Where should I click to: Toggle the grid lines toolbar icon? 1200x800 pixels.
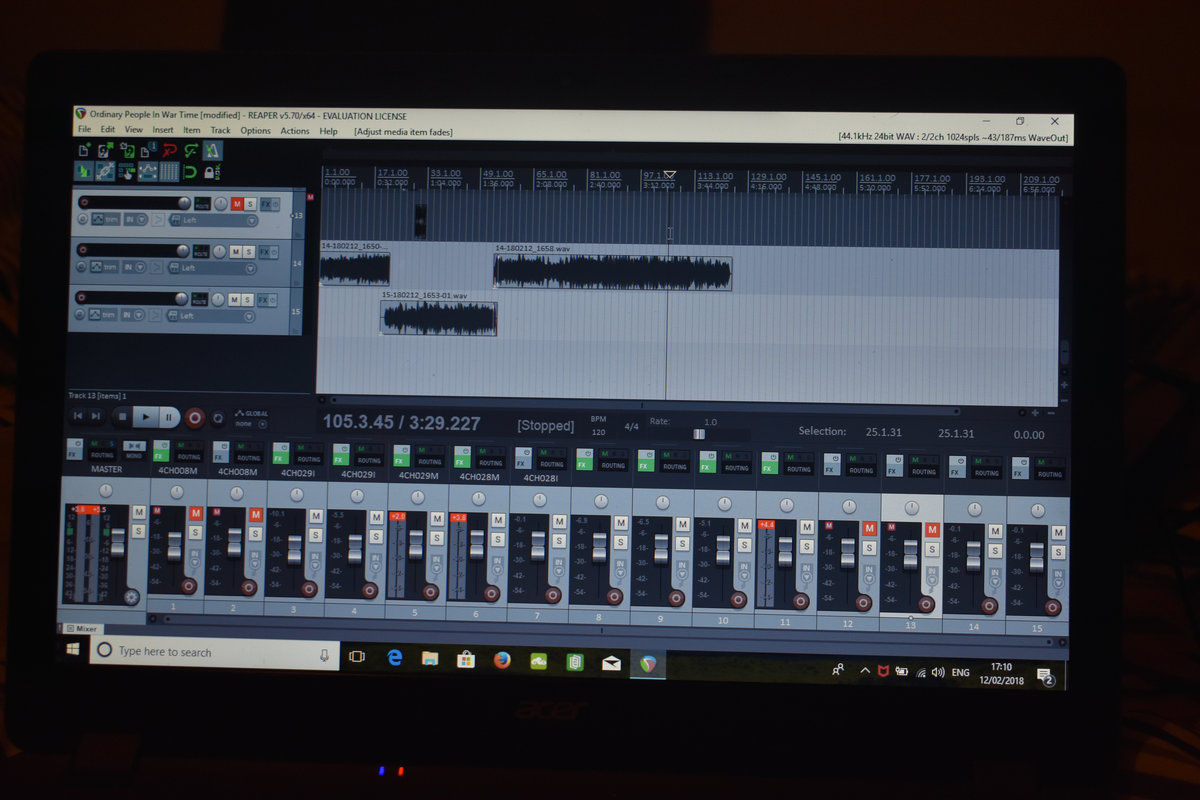[168, 172]
